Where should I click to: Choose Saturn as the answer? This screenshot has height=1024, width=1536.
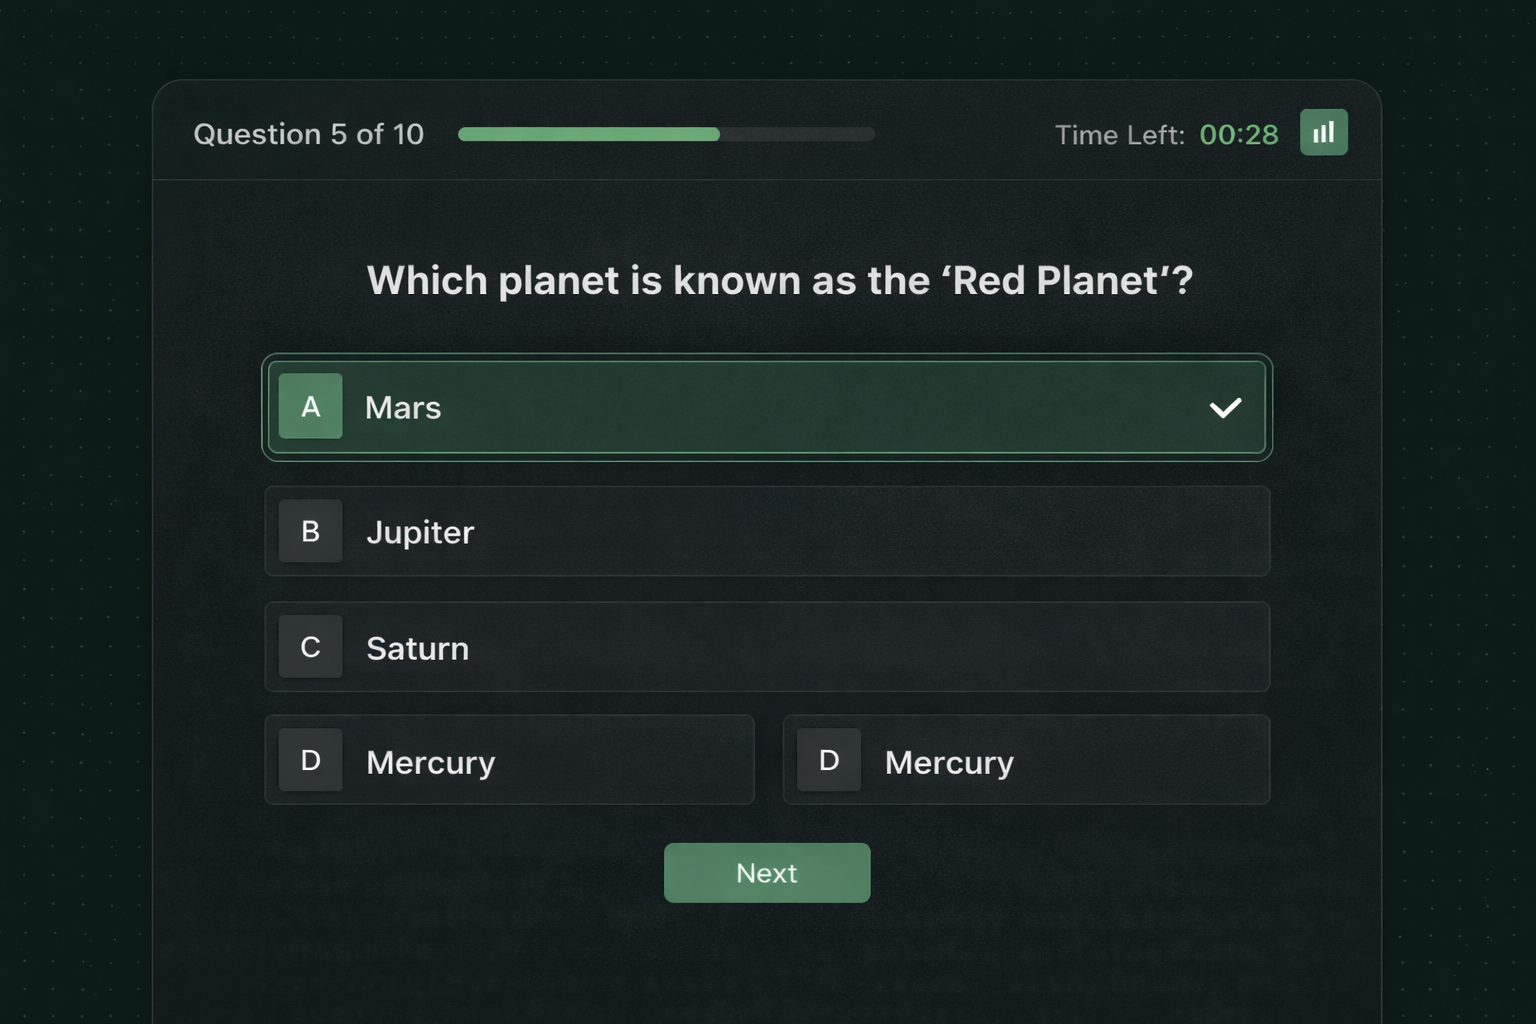[417, 648]
